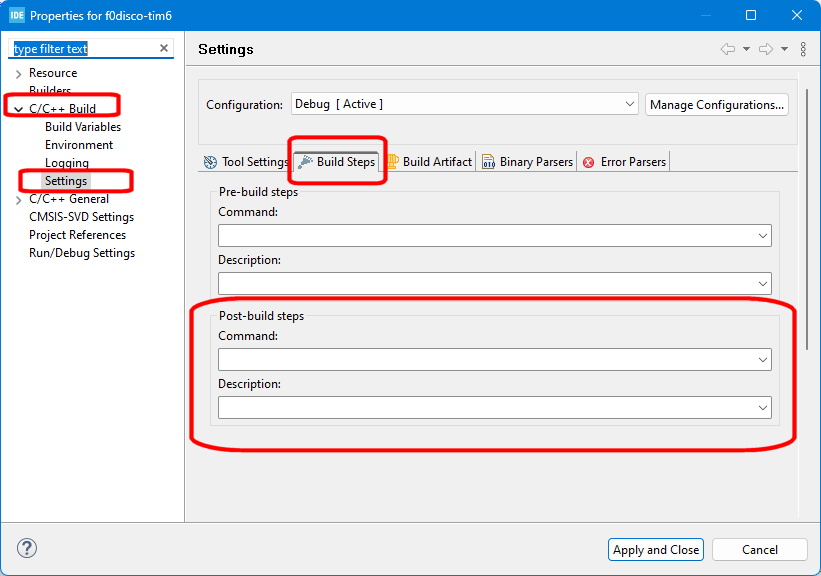
Task: Open the Configuration dropdown
Action: (630, 104)
